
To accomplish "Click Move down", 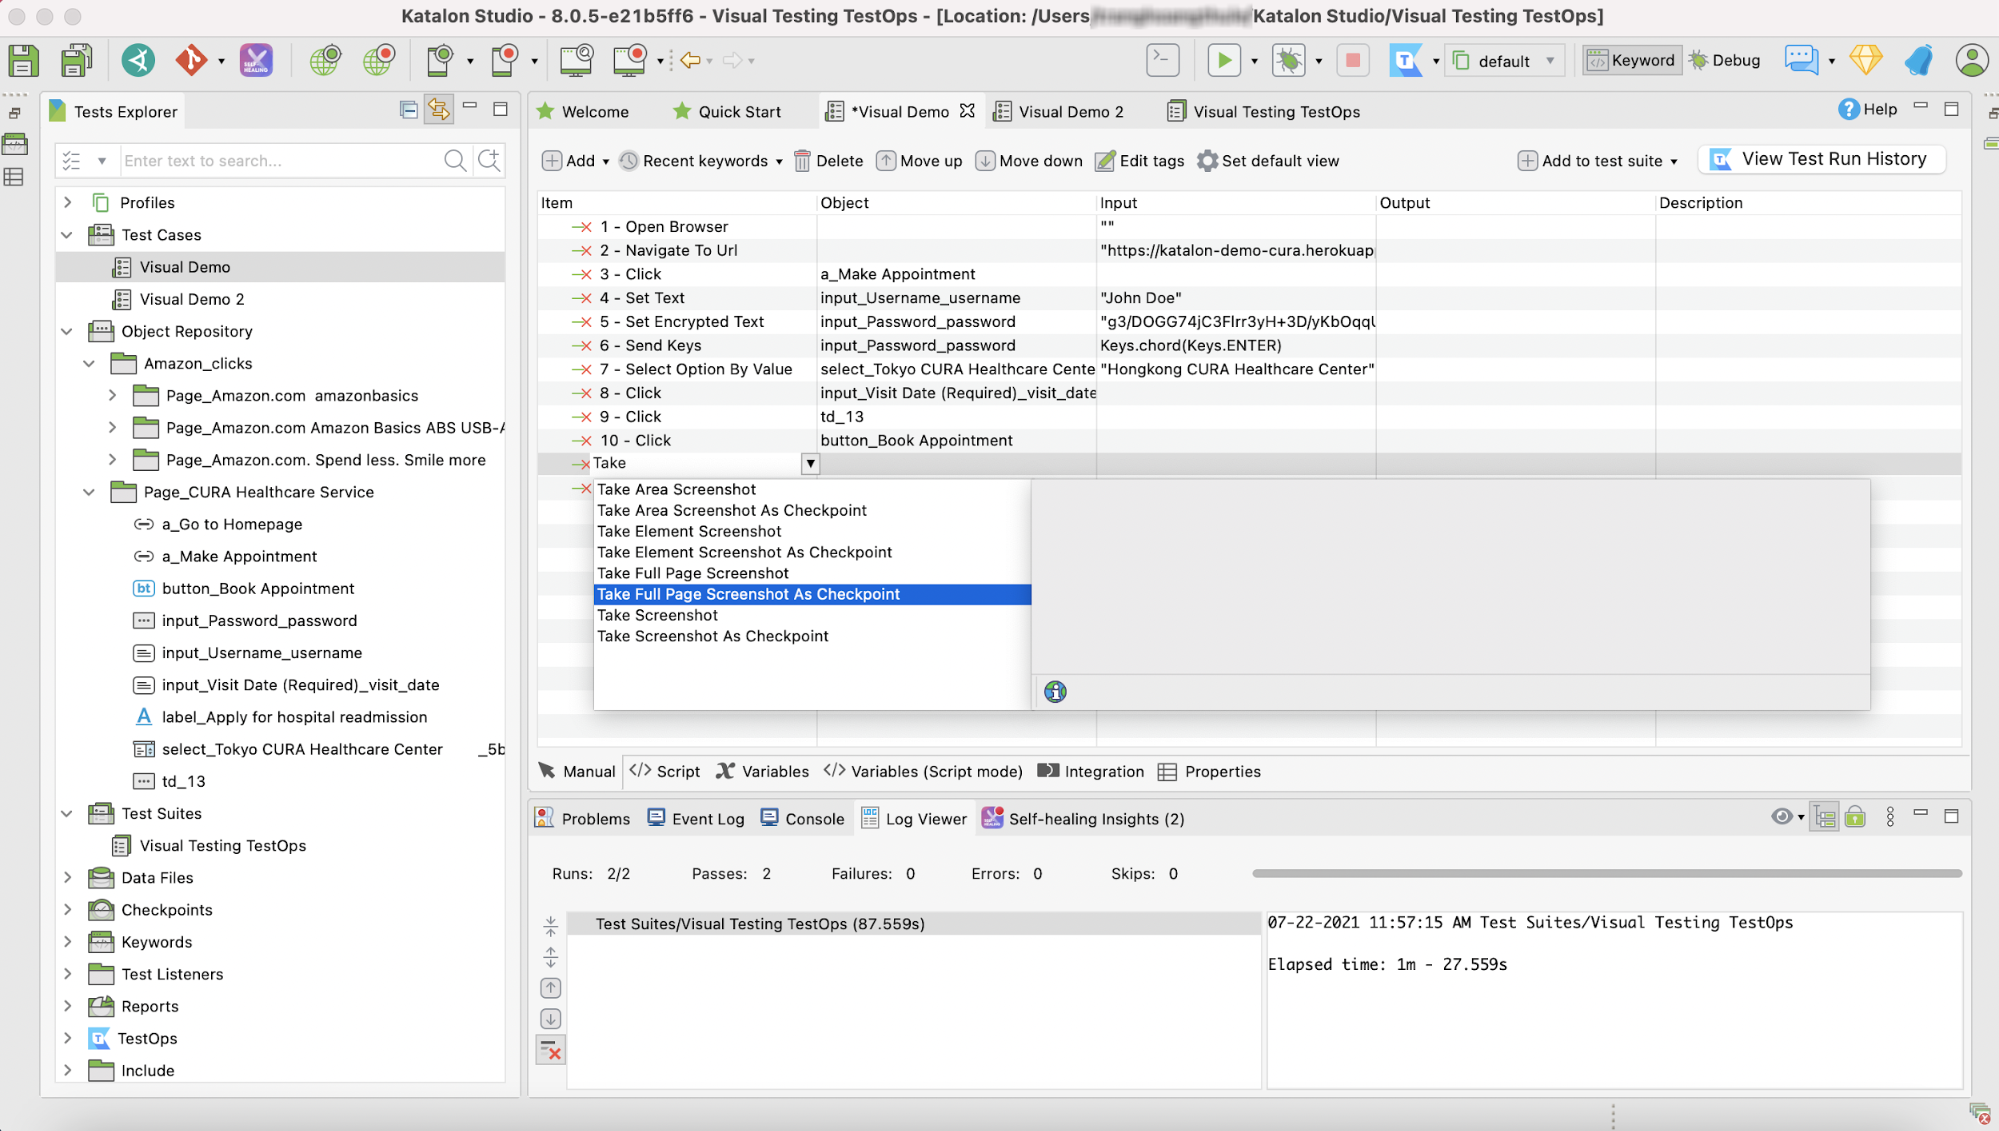I will (1029, 161).
